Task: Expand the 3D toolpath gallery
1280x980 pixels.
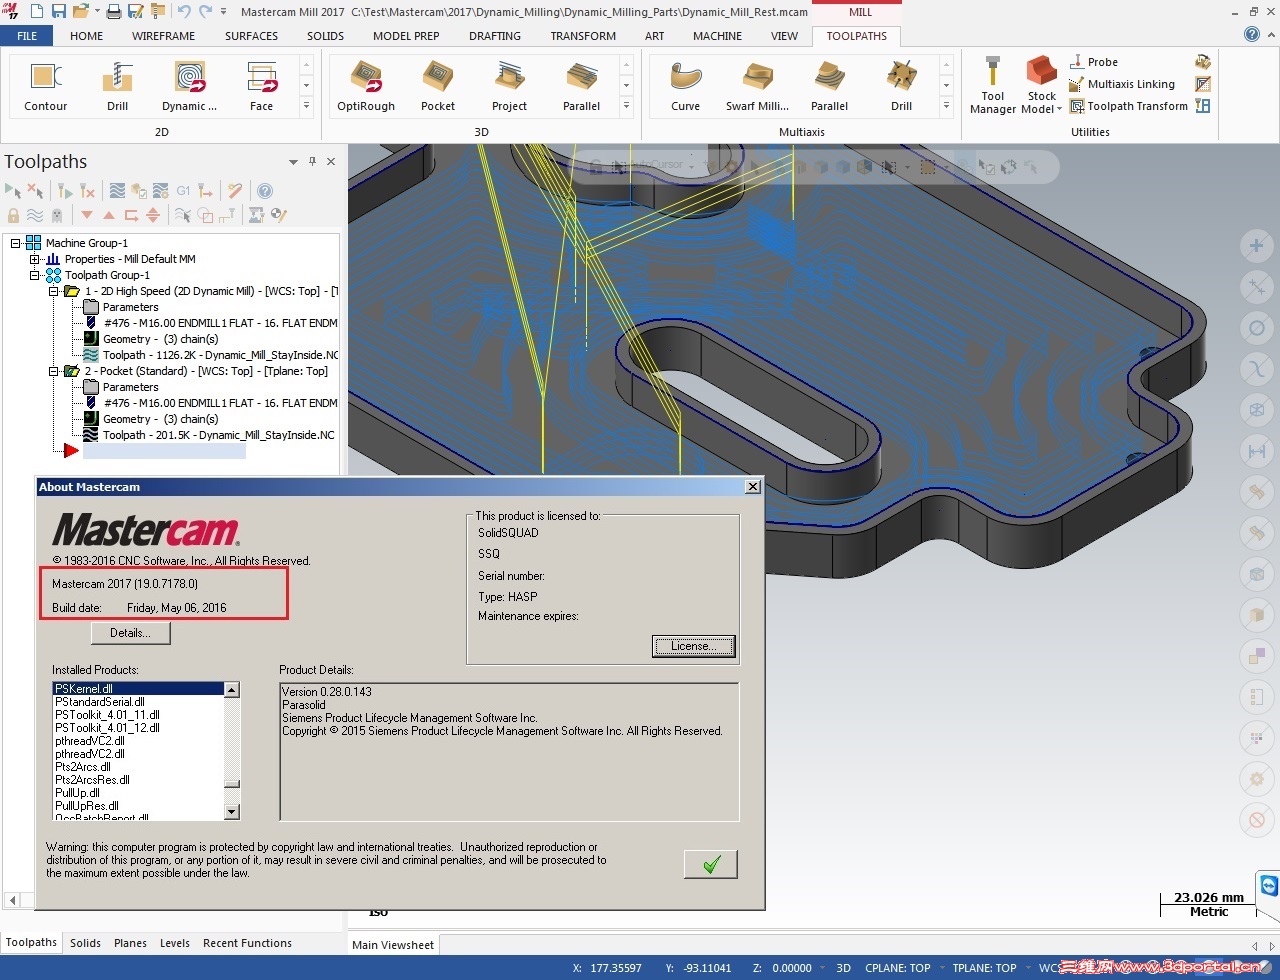Action: coord(626,106)
